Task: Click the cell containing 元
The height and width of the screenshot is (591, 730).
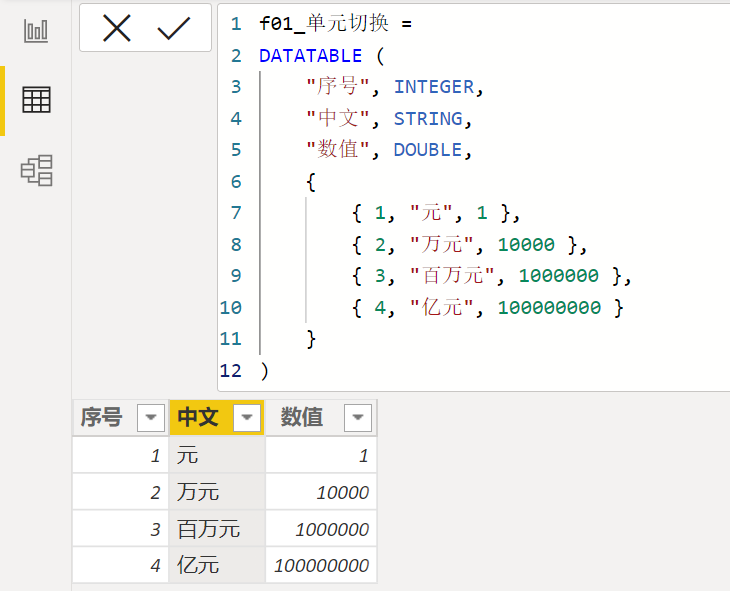Action: (217, 455)
